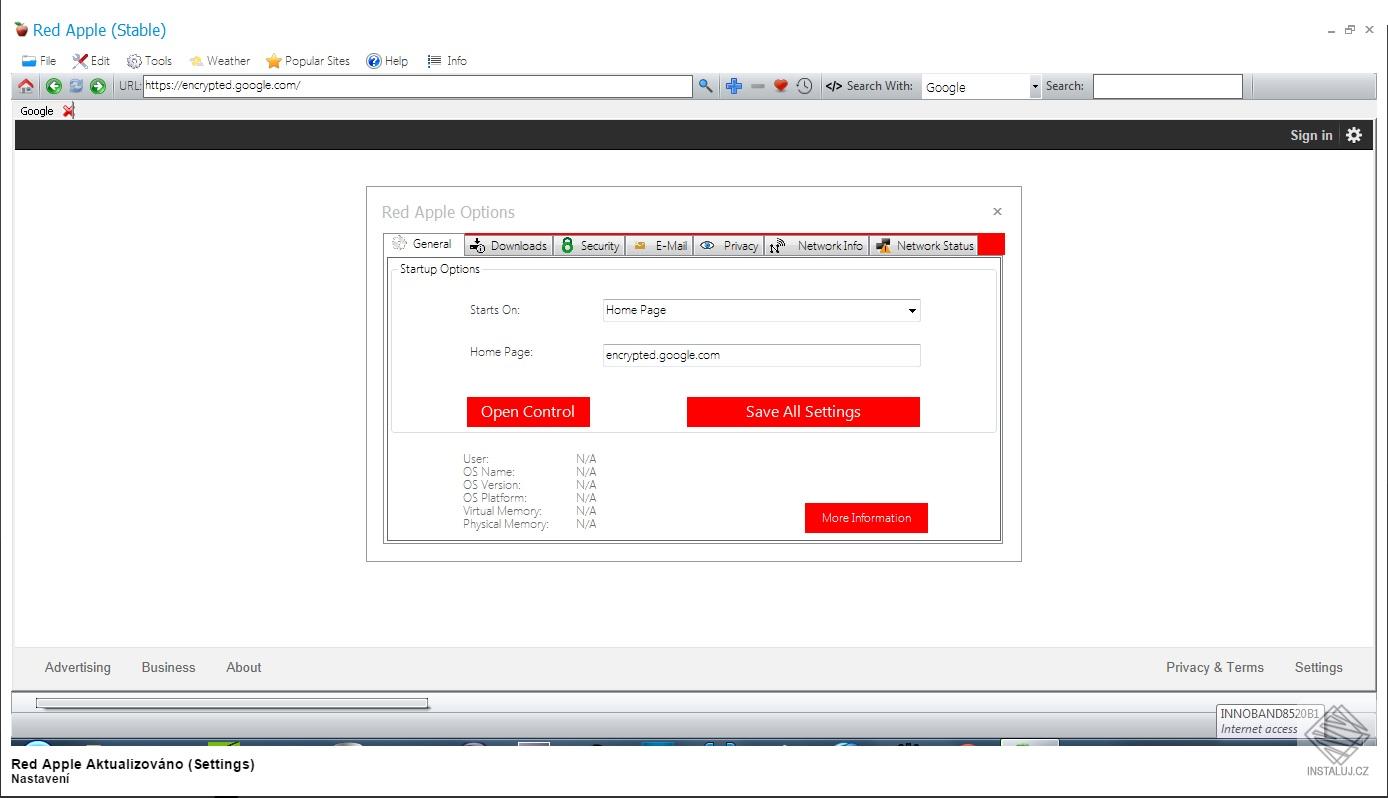Switch to the E-Mail tab
The height and width of the screenshot is (798, 1388).
[660, 246]
